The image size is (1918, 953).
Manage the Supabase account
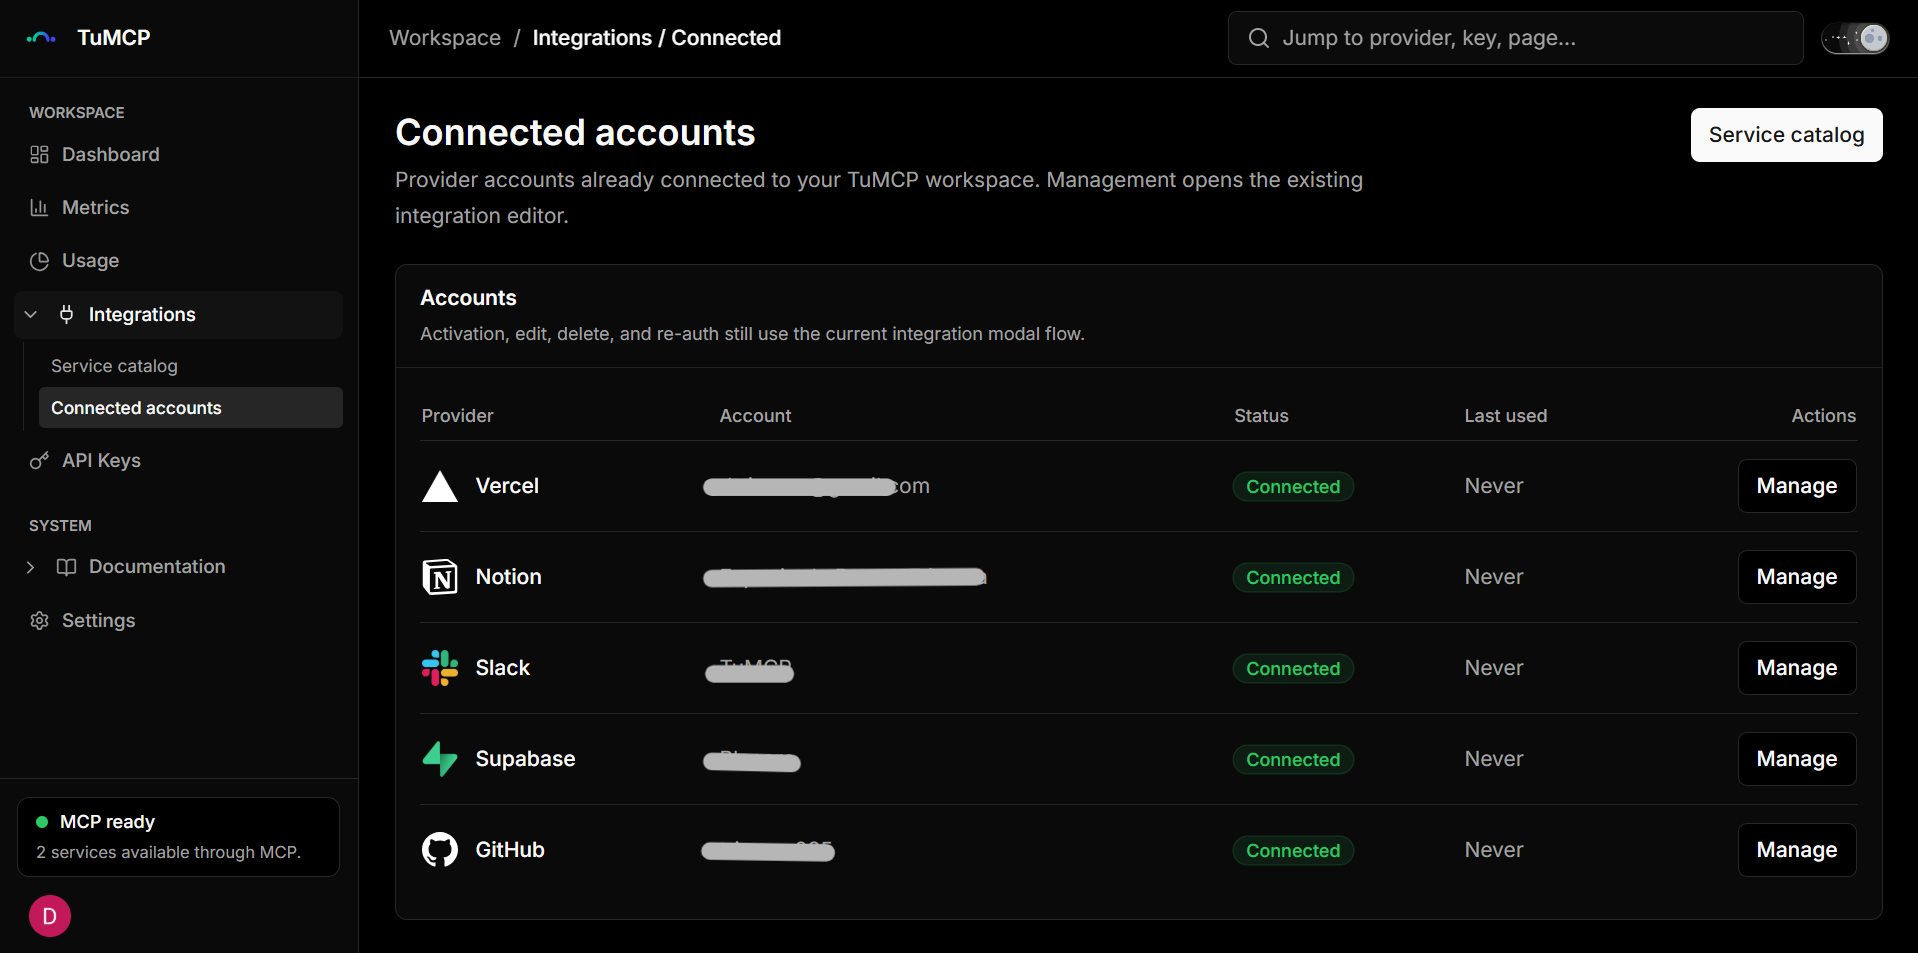pyautogui.click(x=1797, y=759)
